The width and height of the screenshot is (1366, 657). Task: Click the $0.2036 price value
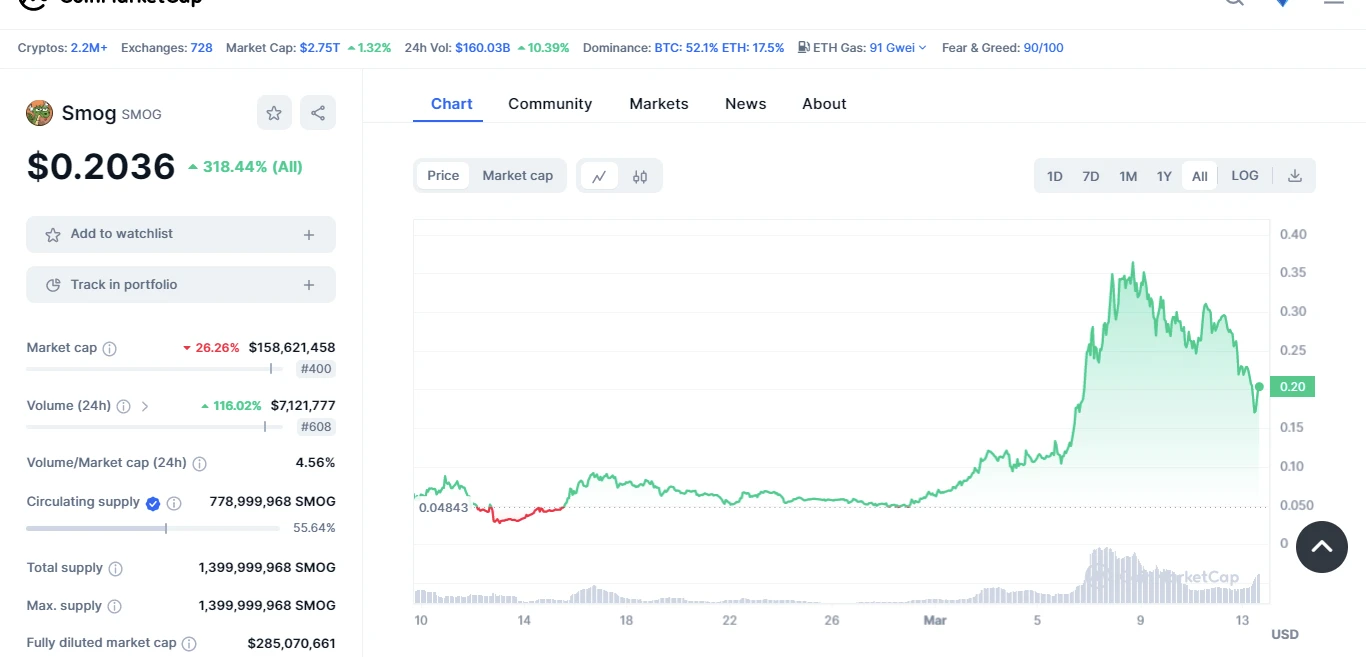(101, 167)
